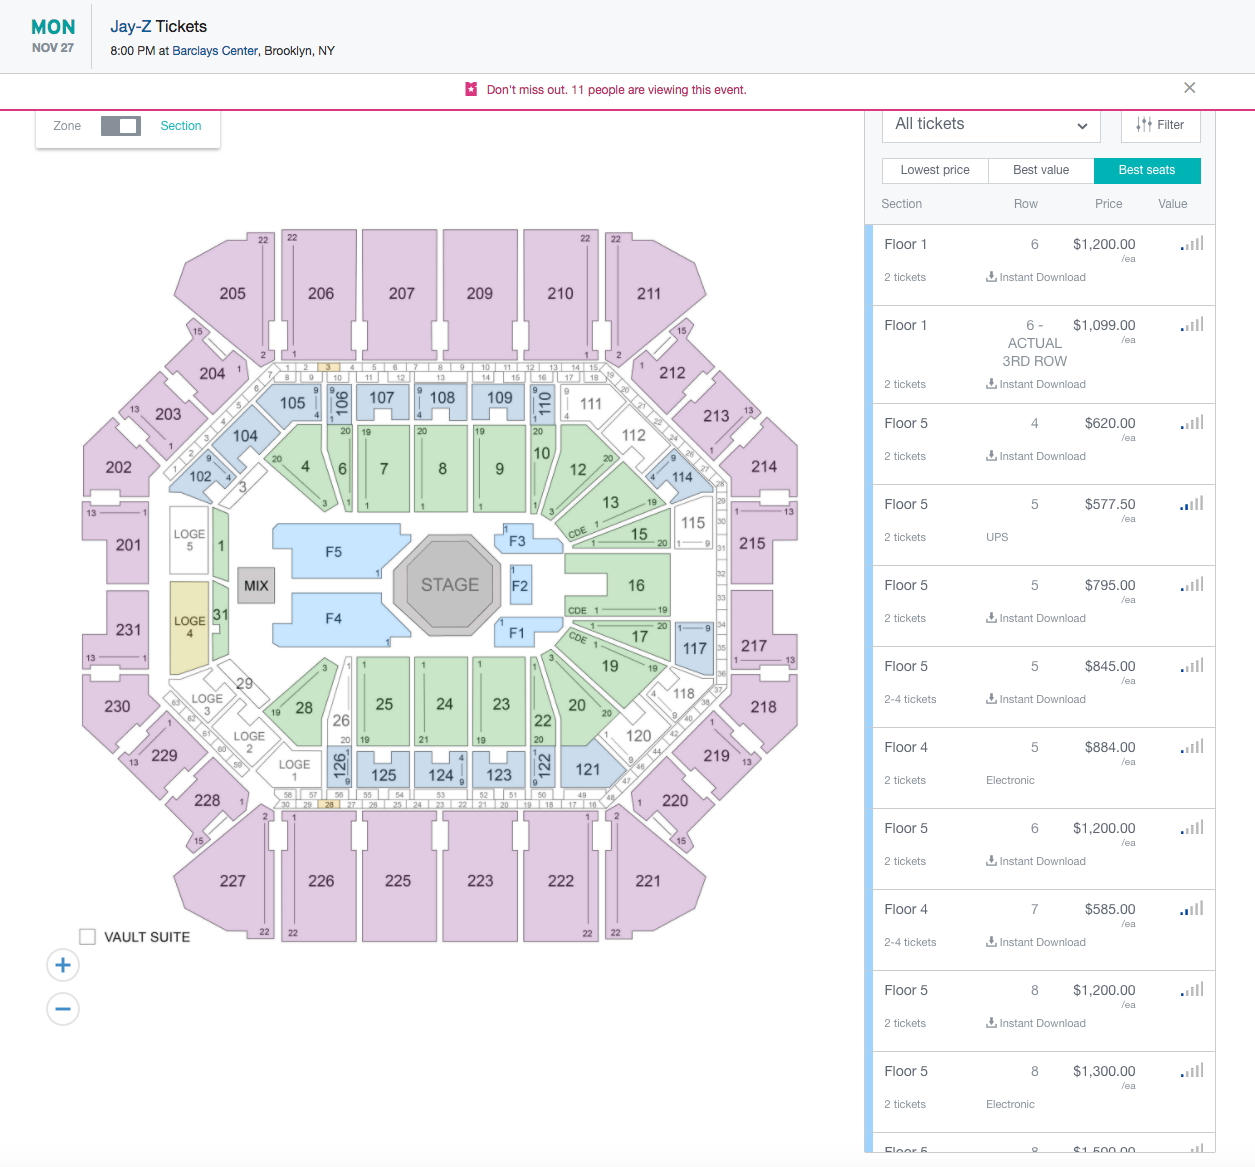1255x1167 pixels.
Task: Click the STAGE octagon on map
Action: coord(450,585)
